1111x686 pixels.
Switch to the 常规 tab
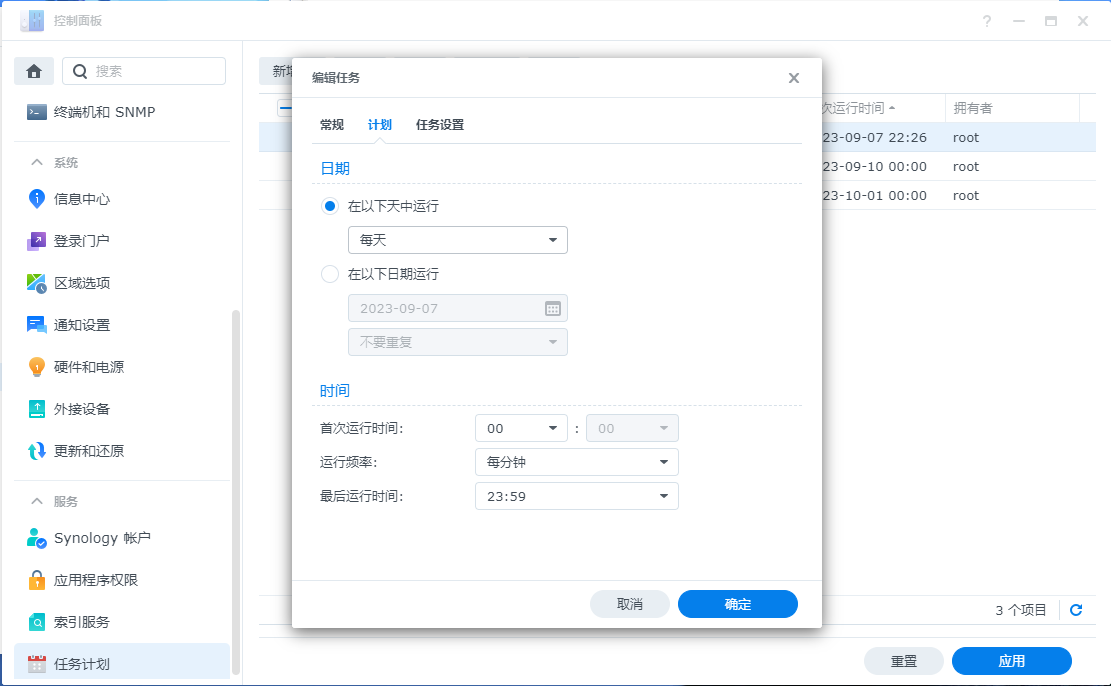332,125
